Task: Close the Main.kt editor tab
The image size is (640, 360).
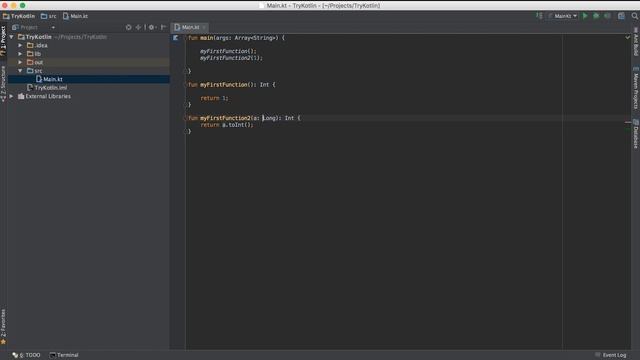Action: point(204,27)
